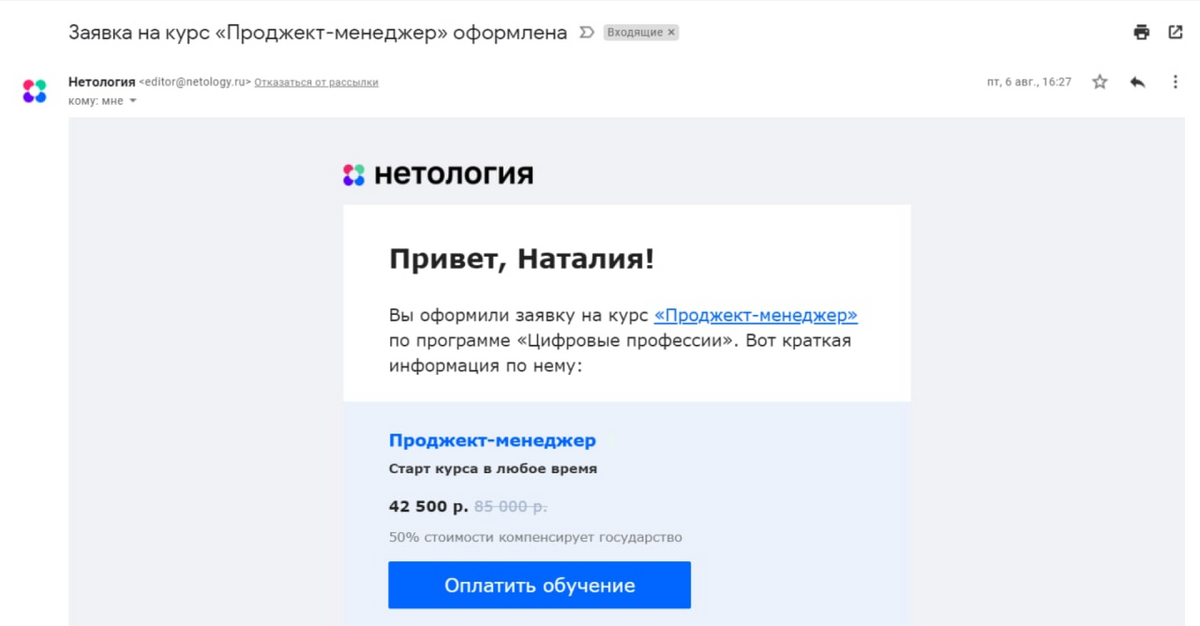Star this email from Нетология
The width and height of the screenshot is (1200, 626).
(x=1100, y=82)
